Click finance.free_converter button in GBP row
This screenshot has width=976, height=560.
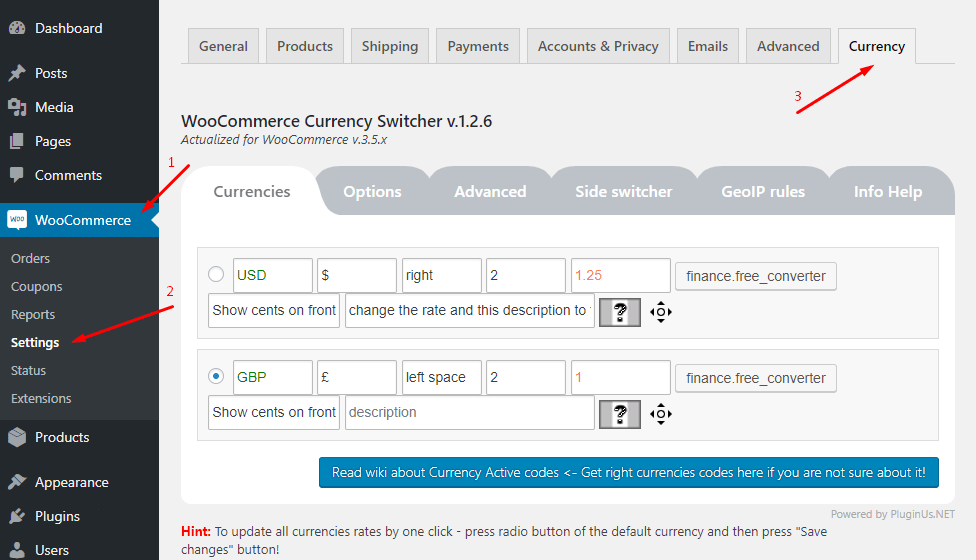pyautogui.click(x=756, y=378)
